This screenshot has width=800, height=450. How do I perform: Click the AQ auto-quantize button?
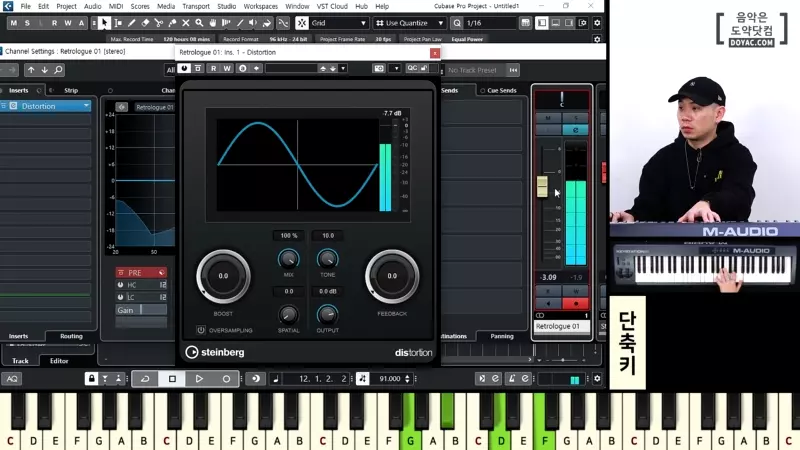12,379
